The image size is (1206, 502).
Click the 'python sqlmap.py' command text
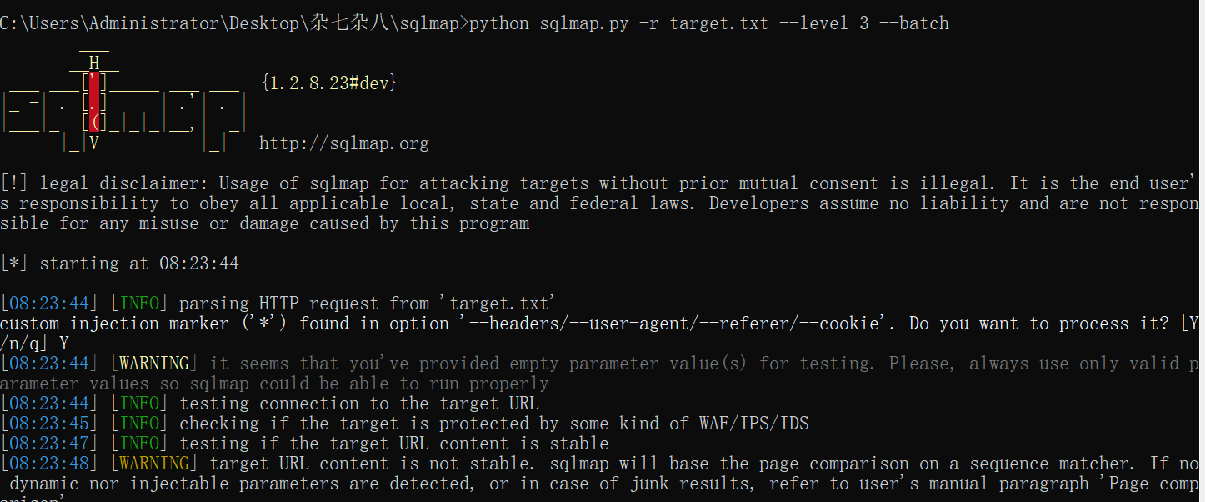[x=546, y=23]
